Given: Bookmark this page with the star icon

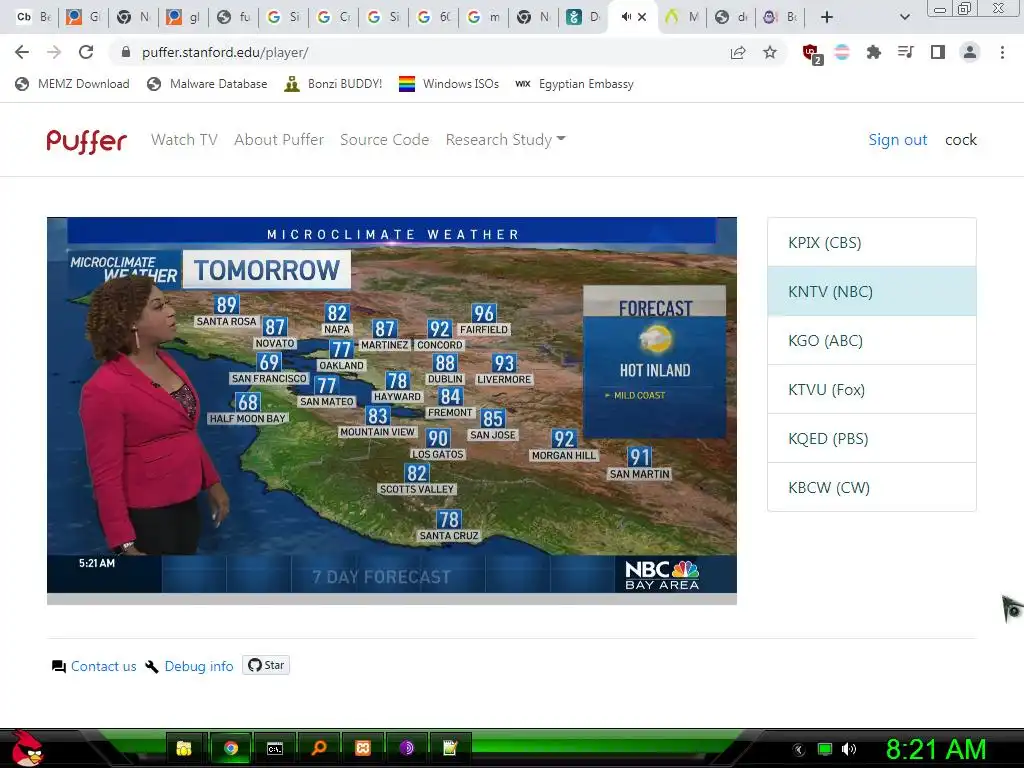Looking at the screenshot, I should click(770, 52).
